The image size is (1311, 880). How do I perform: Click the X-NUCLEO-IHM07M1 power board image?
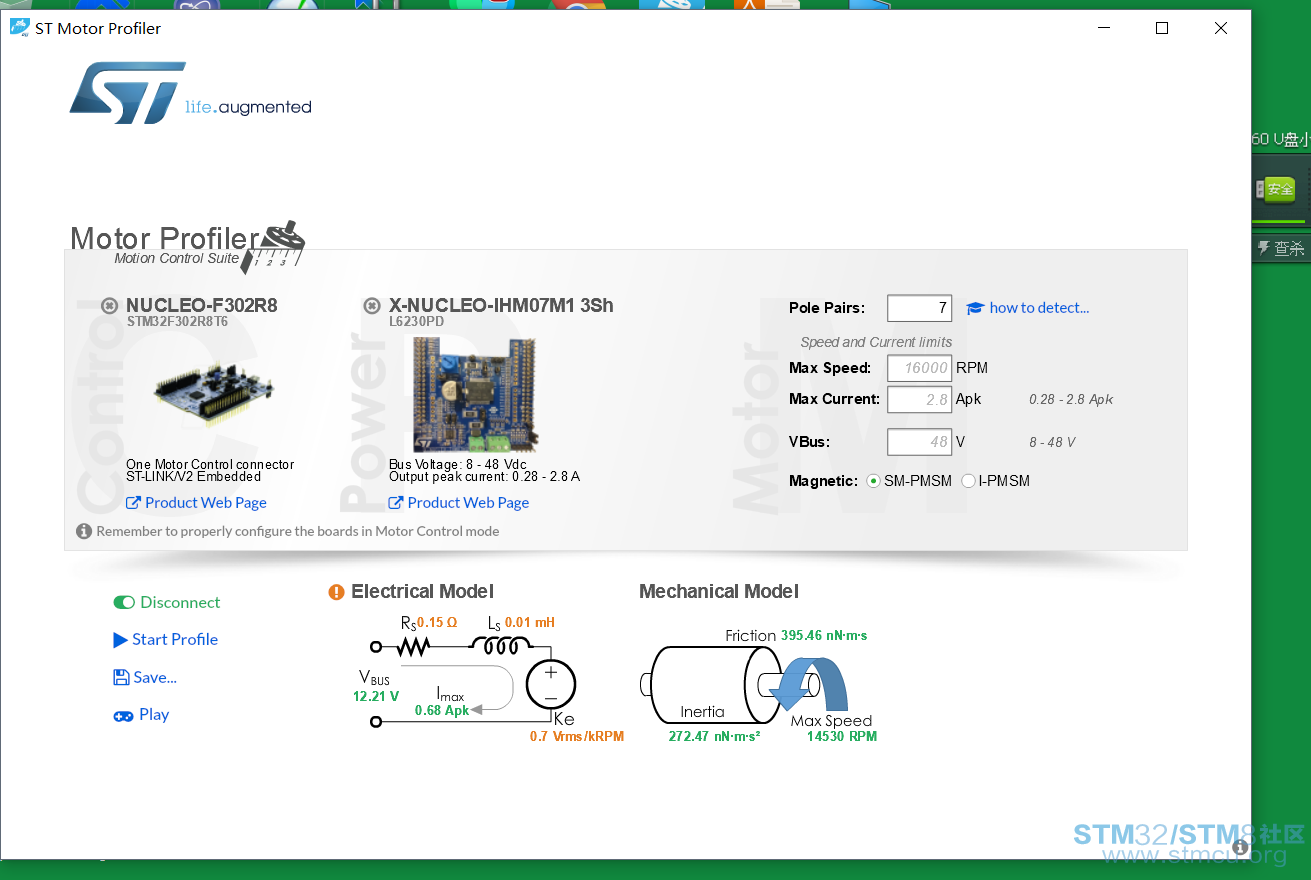(474, 395)
